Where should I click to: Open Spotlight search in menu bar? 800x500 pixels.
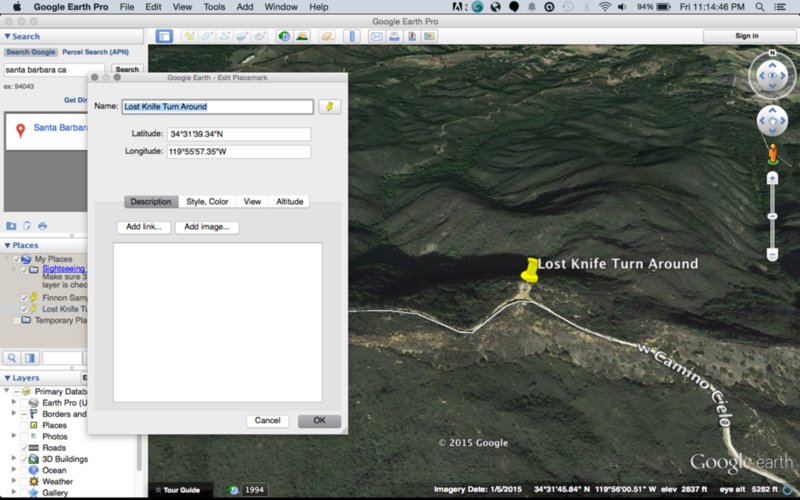[x=760, y=7]
